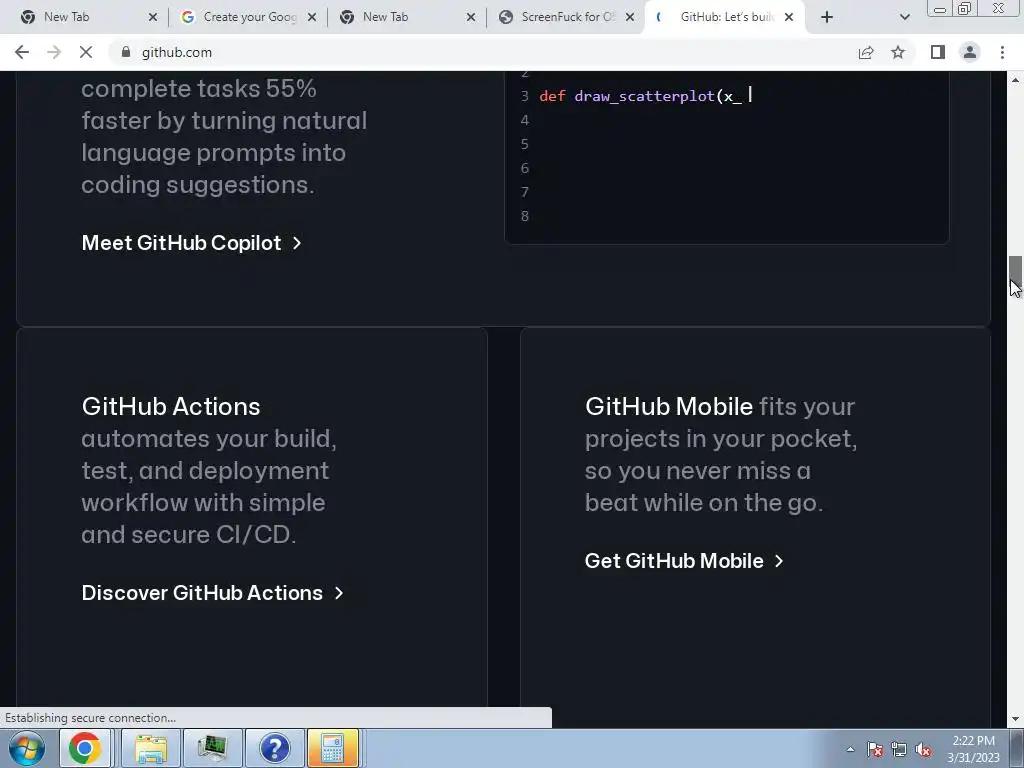Open the Get GitHub Mobile link
1024x768 pixels.
click(684, 561)
